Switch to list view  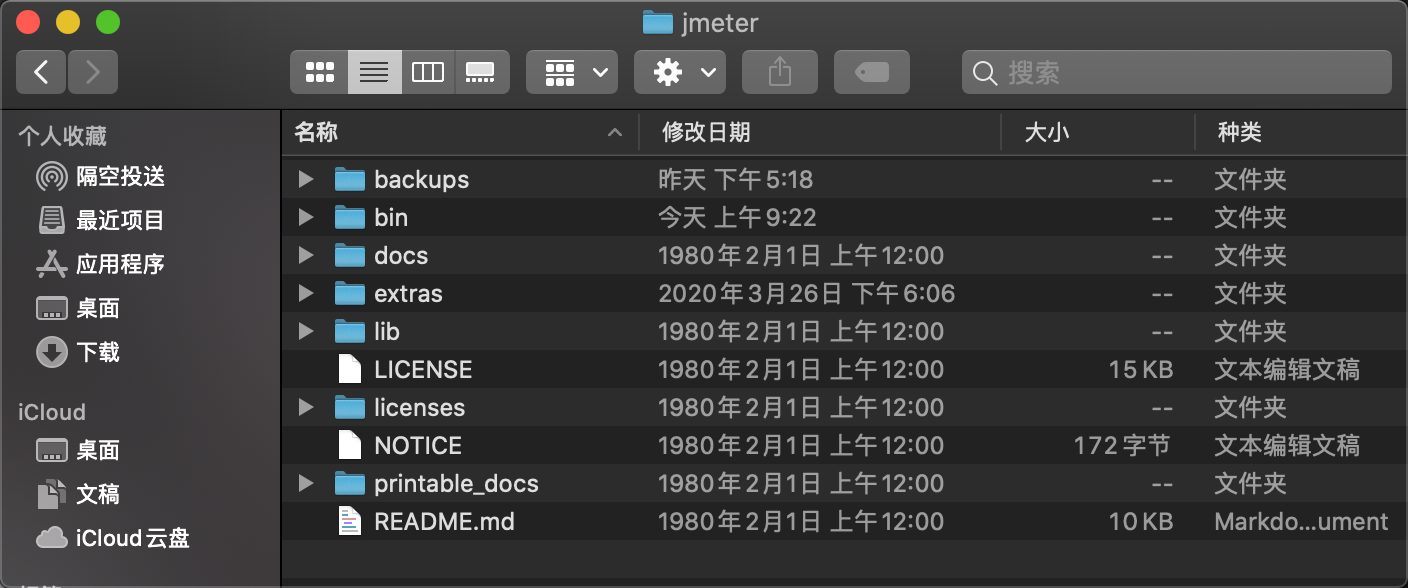[x=374, y=72]
